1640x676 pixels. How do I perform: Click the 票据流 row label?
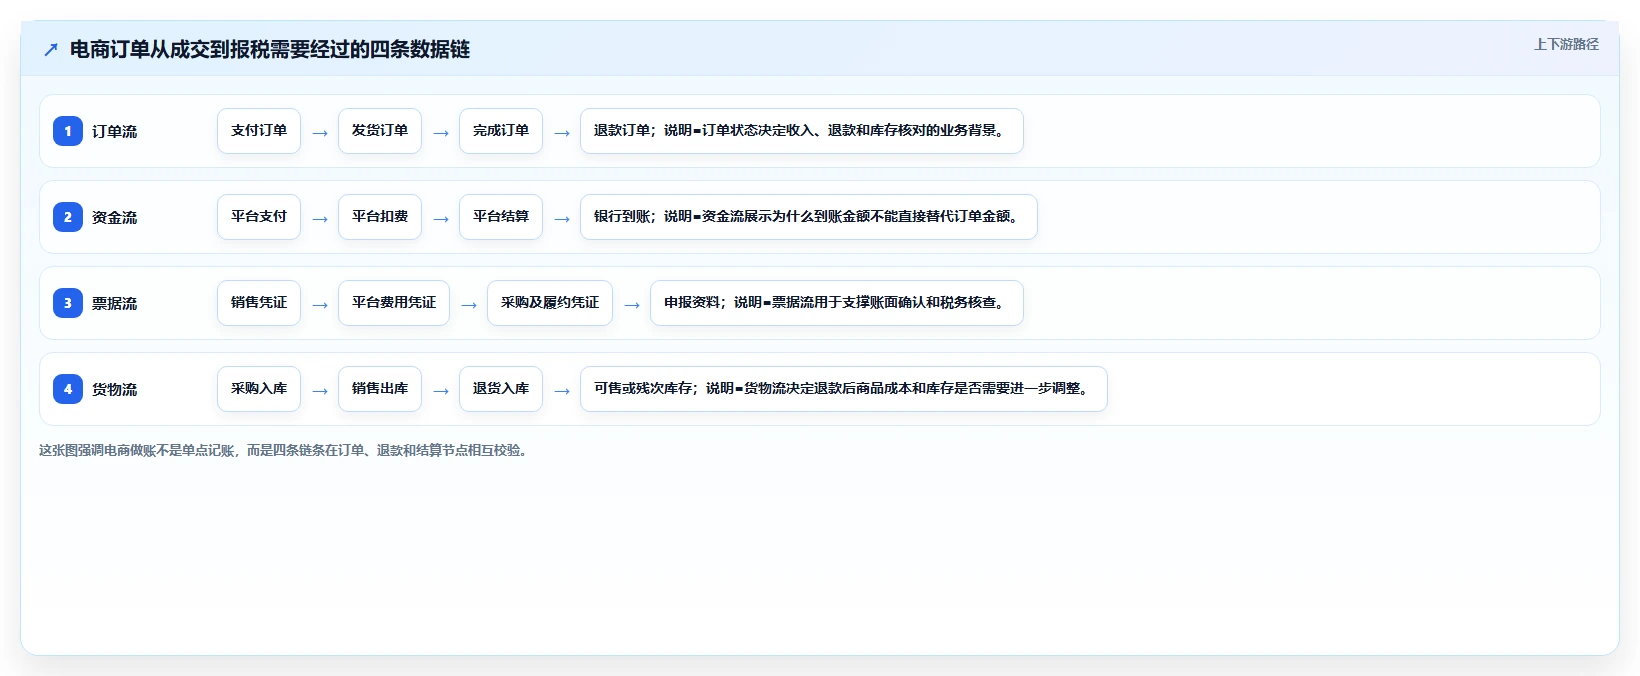115,303
